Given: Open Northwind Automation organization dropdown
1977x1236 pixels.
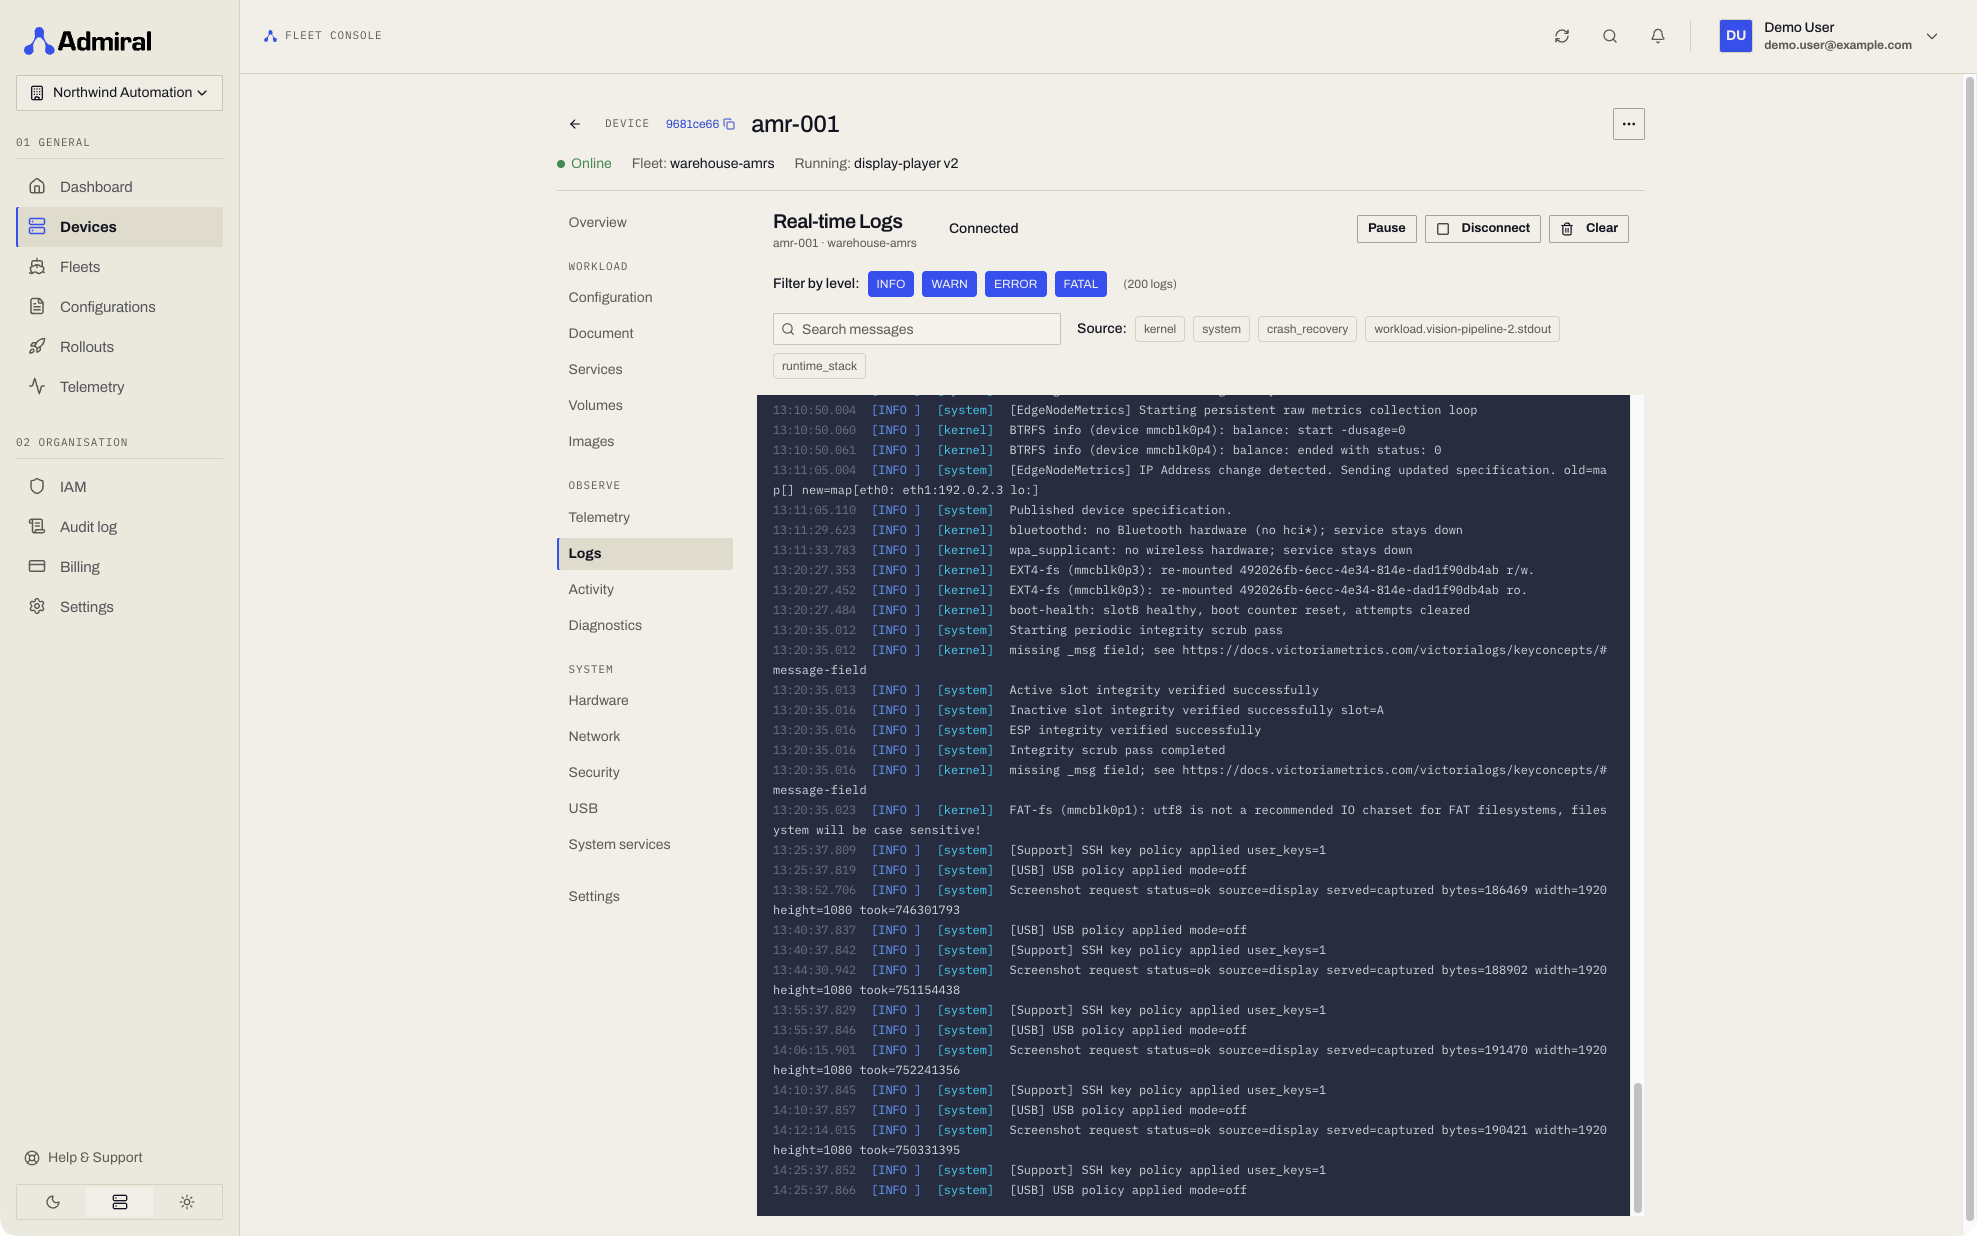Looking at the screenshot, I should 119,93.
